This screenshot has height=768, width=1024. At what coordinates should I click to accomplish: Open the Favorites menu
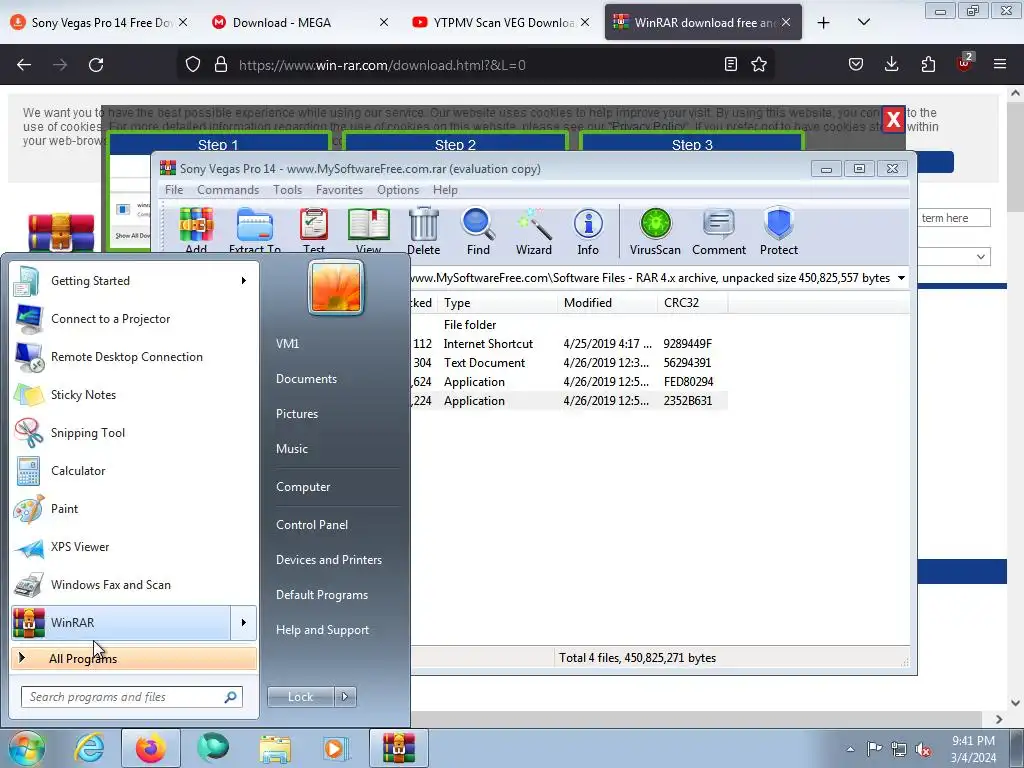click(x=339, y=190)
